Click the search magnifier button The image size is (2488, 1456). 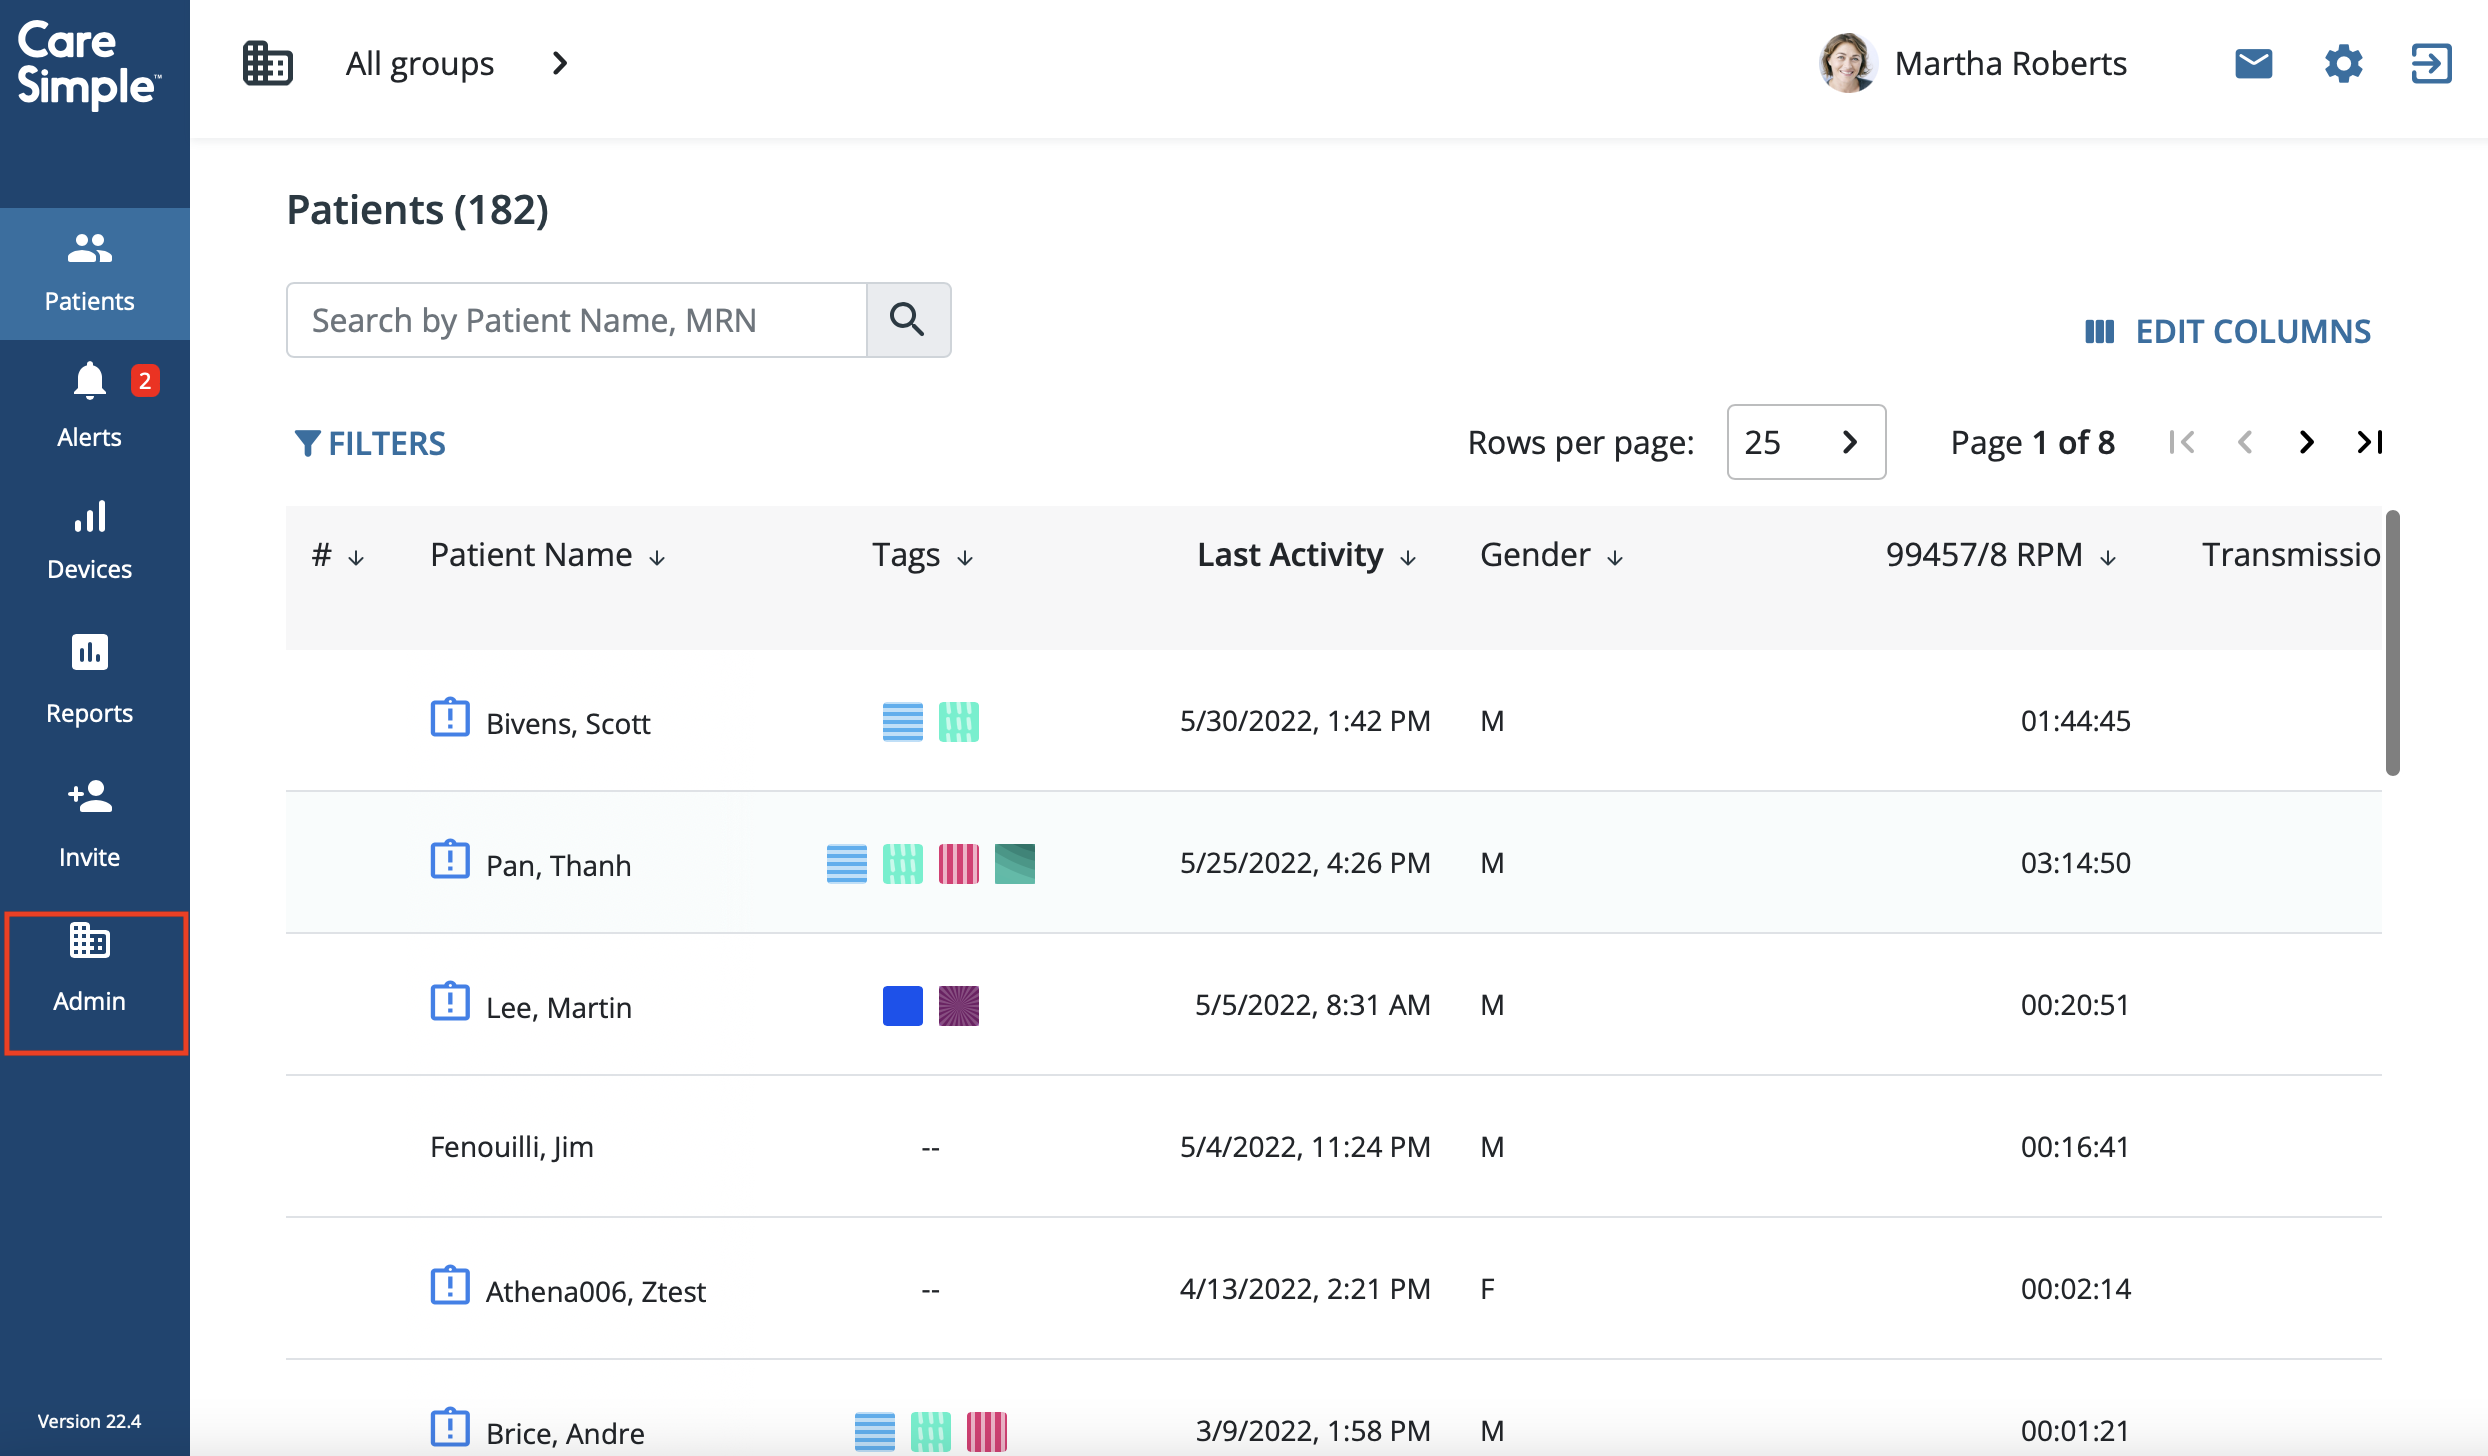pyautogui.click(x=907, y=320)
